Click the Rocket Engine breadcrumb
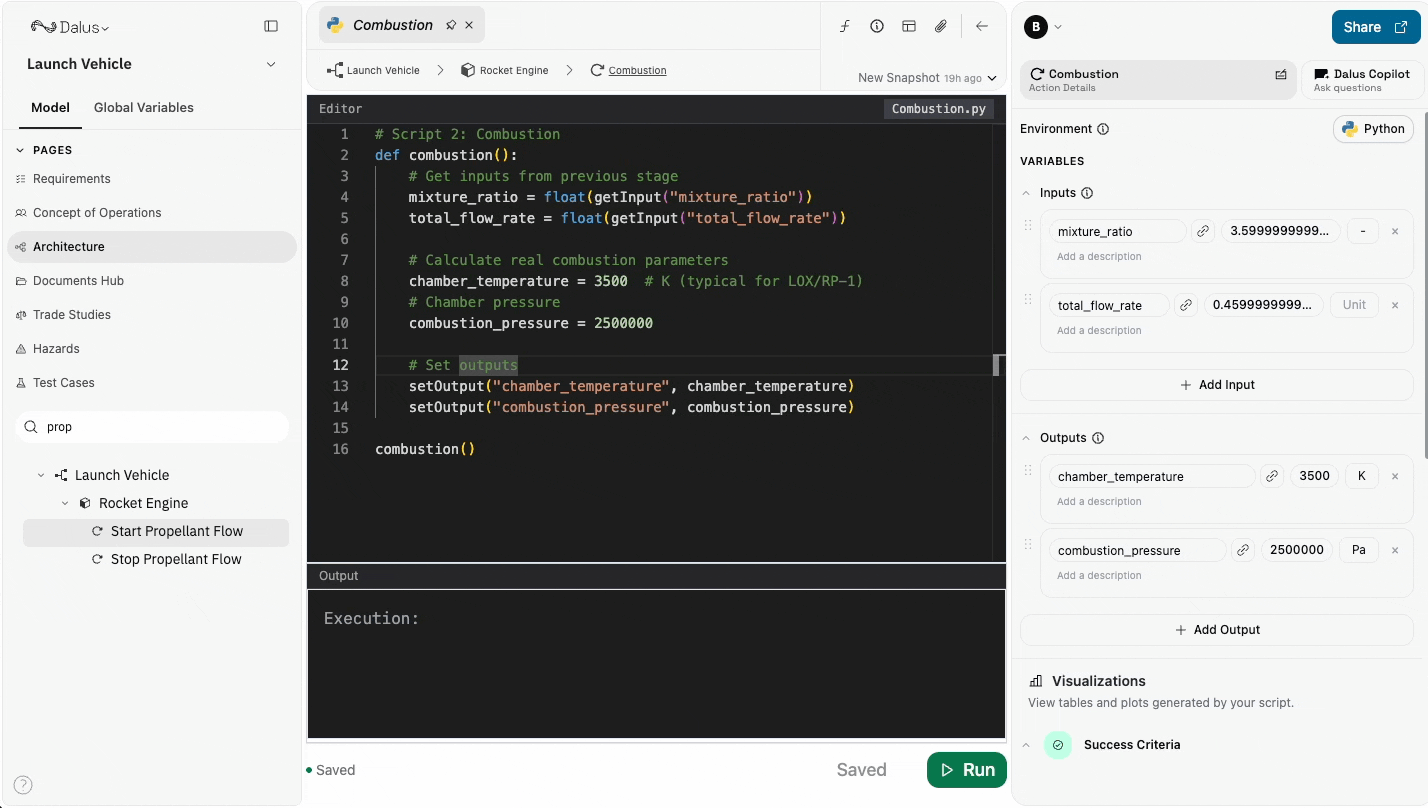1428x808 pixels. pos(505,70)
